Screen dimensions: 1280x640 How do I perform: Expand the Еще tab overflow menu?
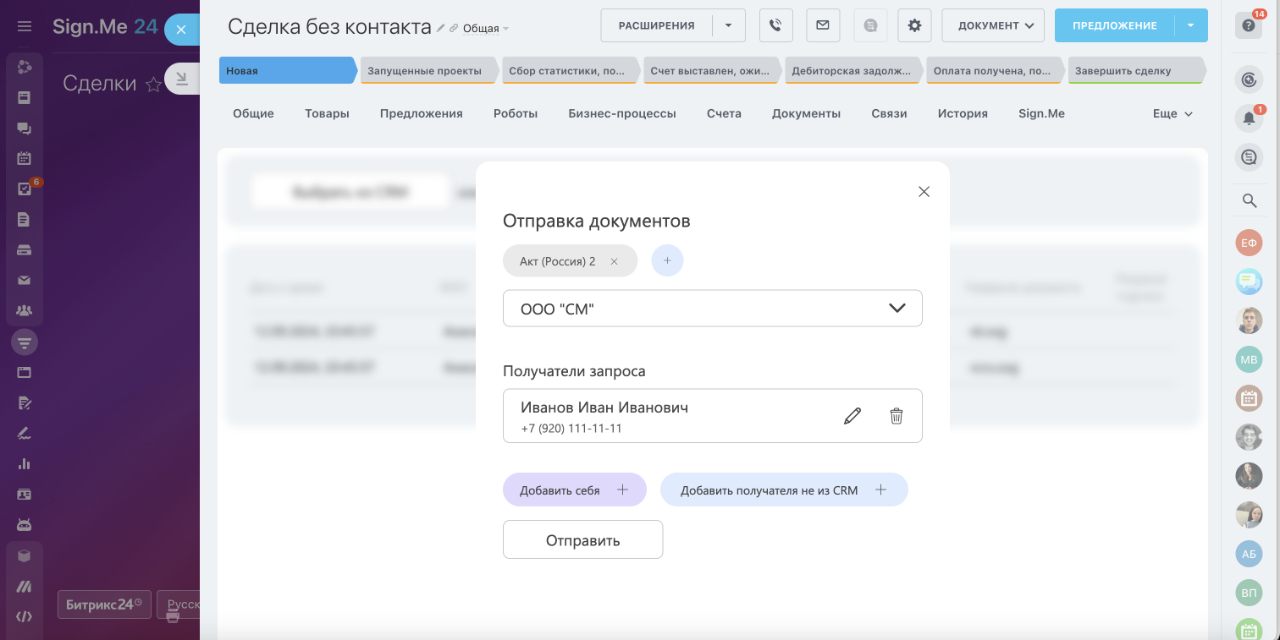1172,114
